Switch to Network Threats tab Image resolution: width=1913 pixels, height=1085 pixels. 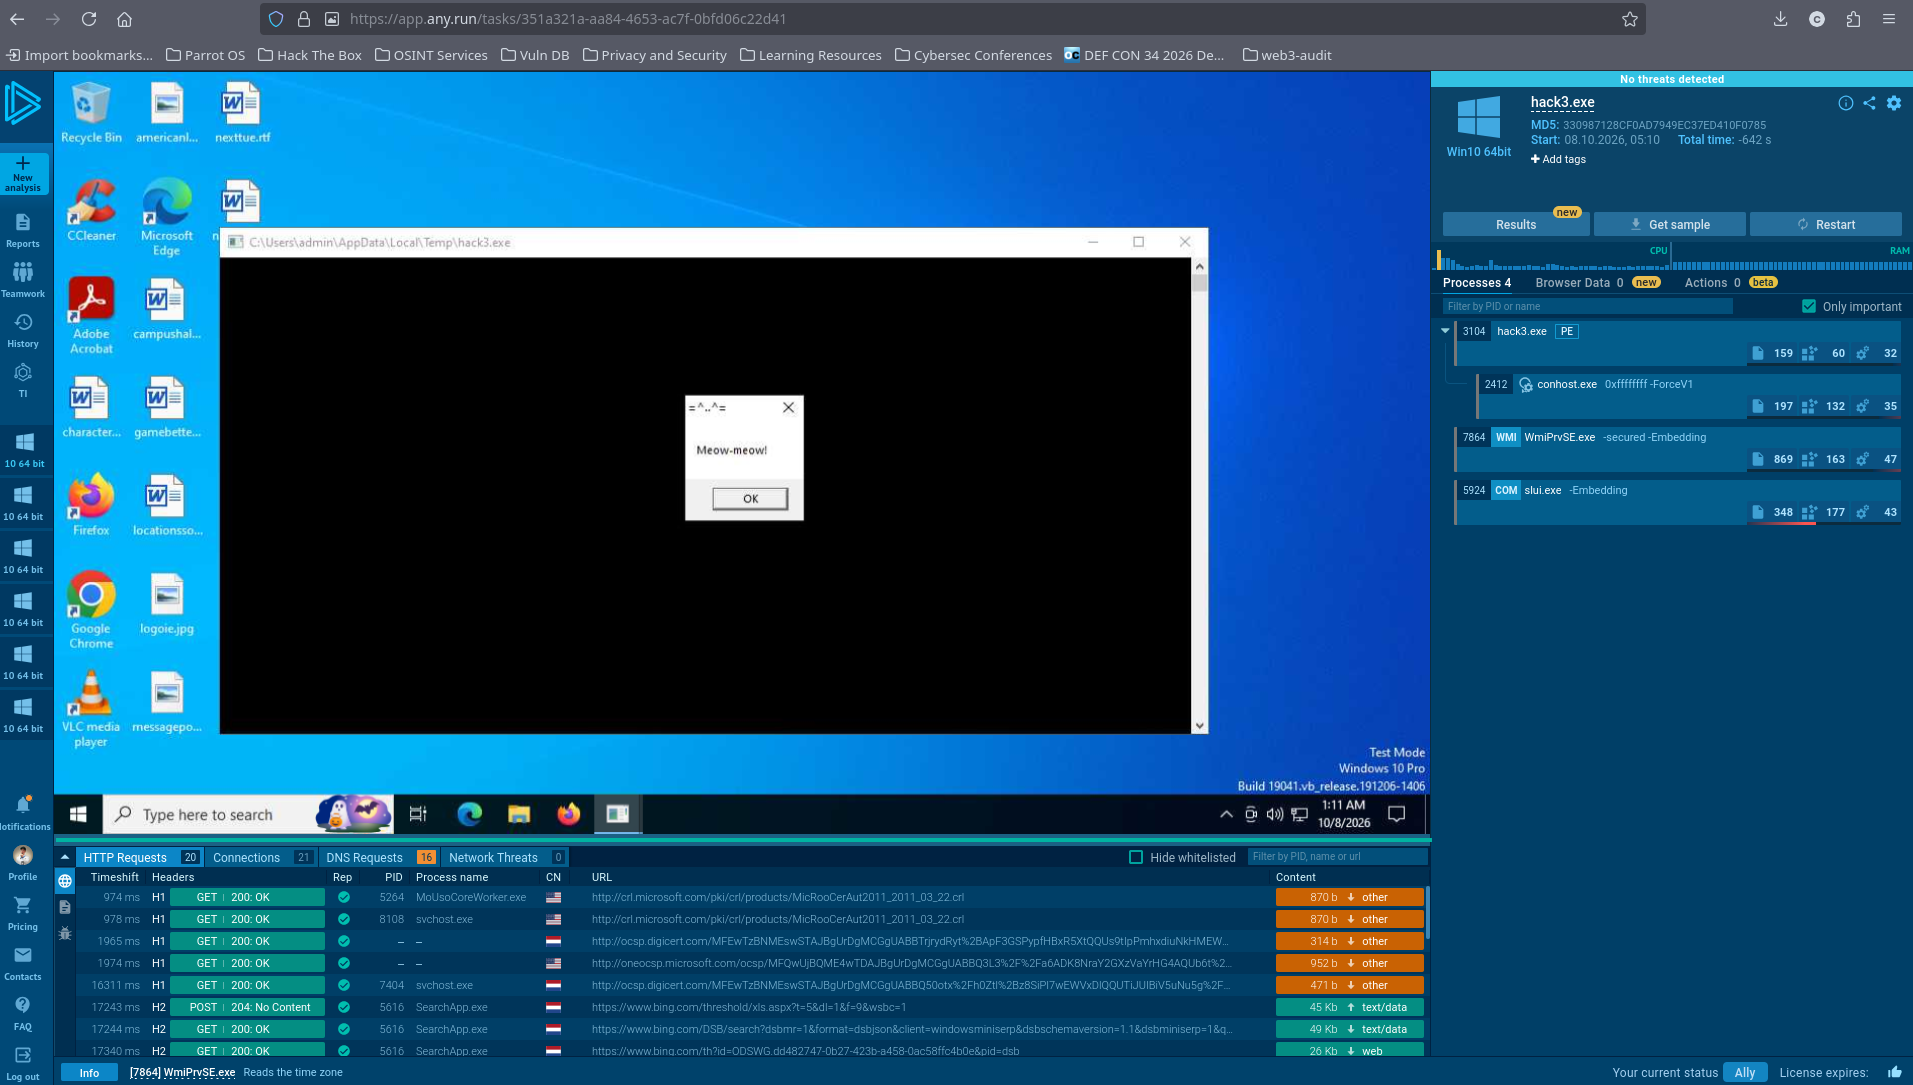(x=506, y=857)
